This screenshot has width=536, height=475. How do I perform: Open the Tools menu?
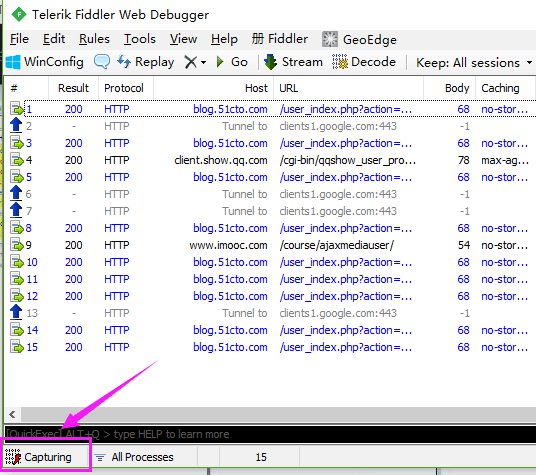(x=140, y=39)
